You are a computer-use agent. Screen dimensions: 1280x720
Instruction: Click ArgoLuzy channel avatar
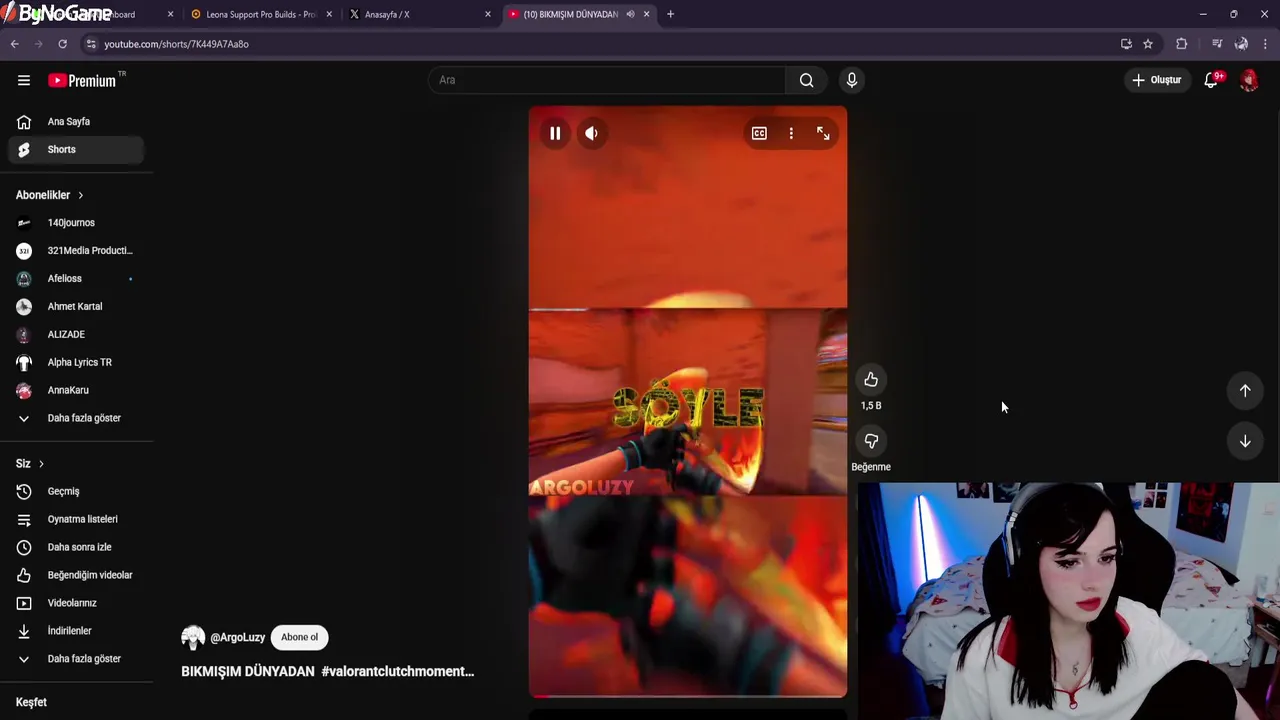193,638
